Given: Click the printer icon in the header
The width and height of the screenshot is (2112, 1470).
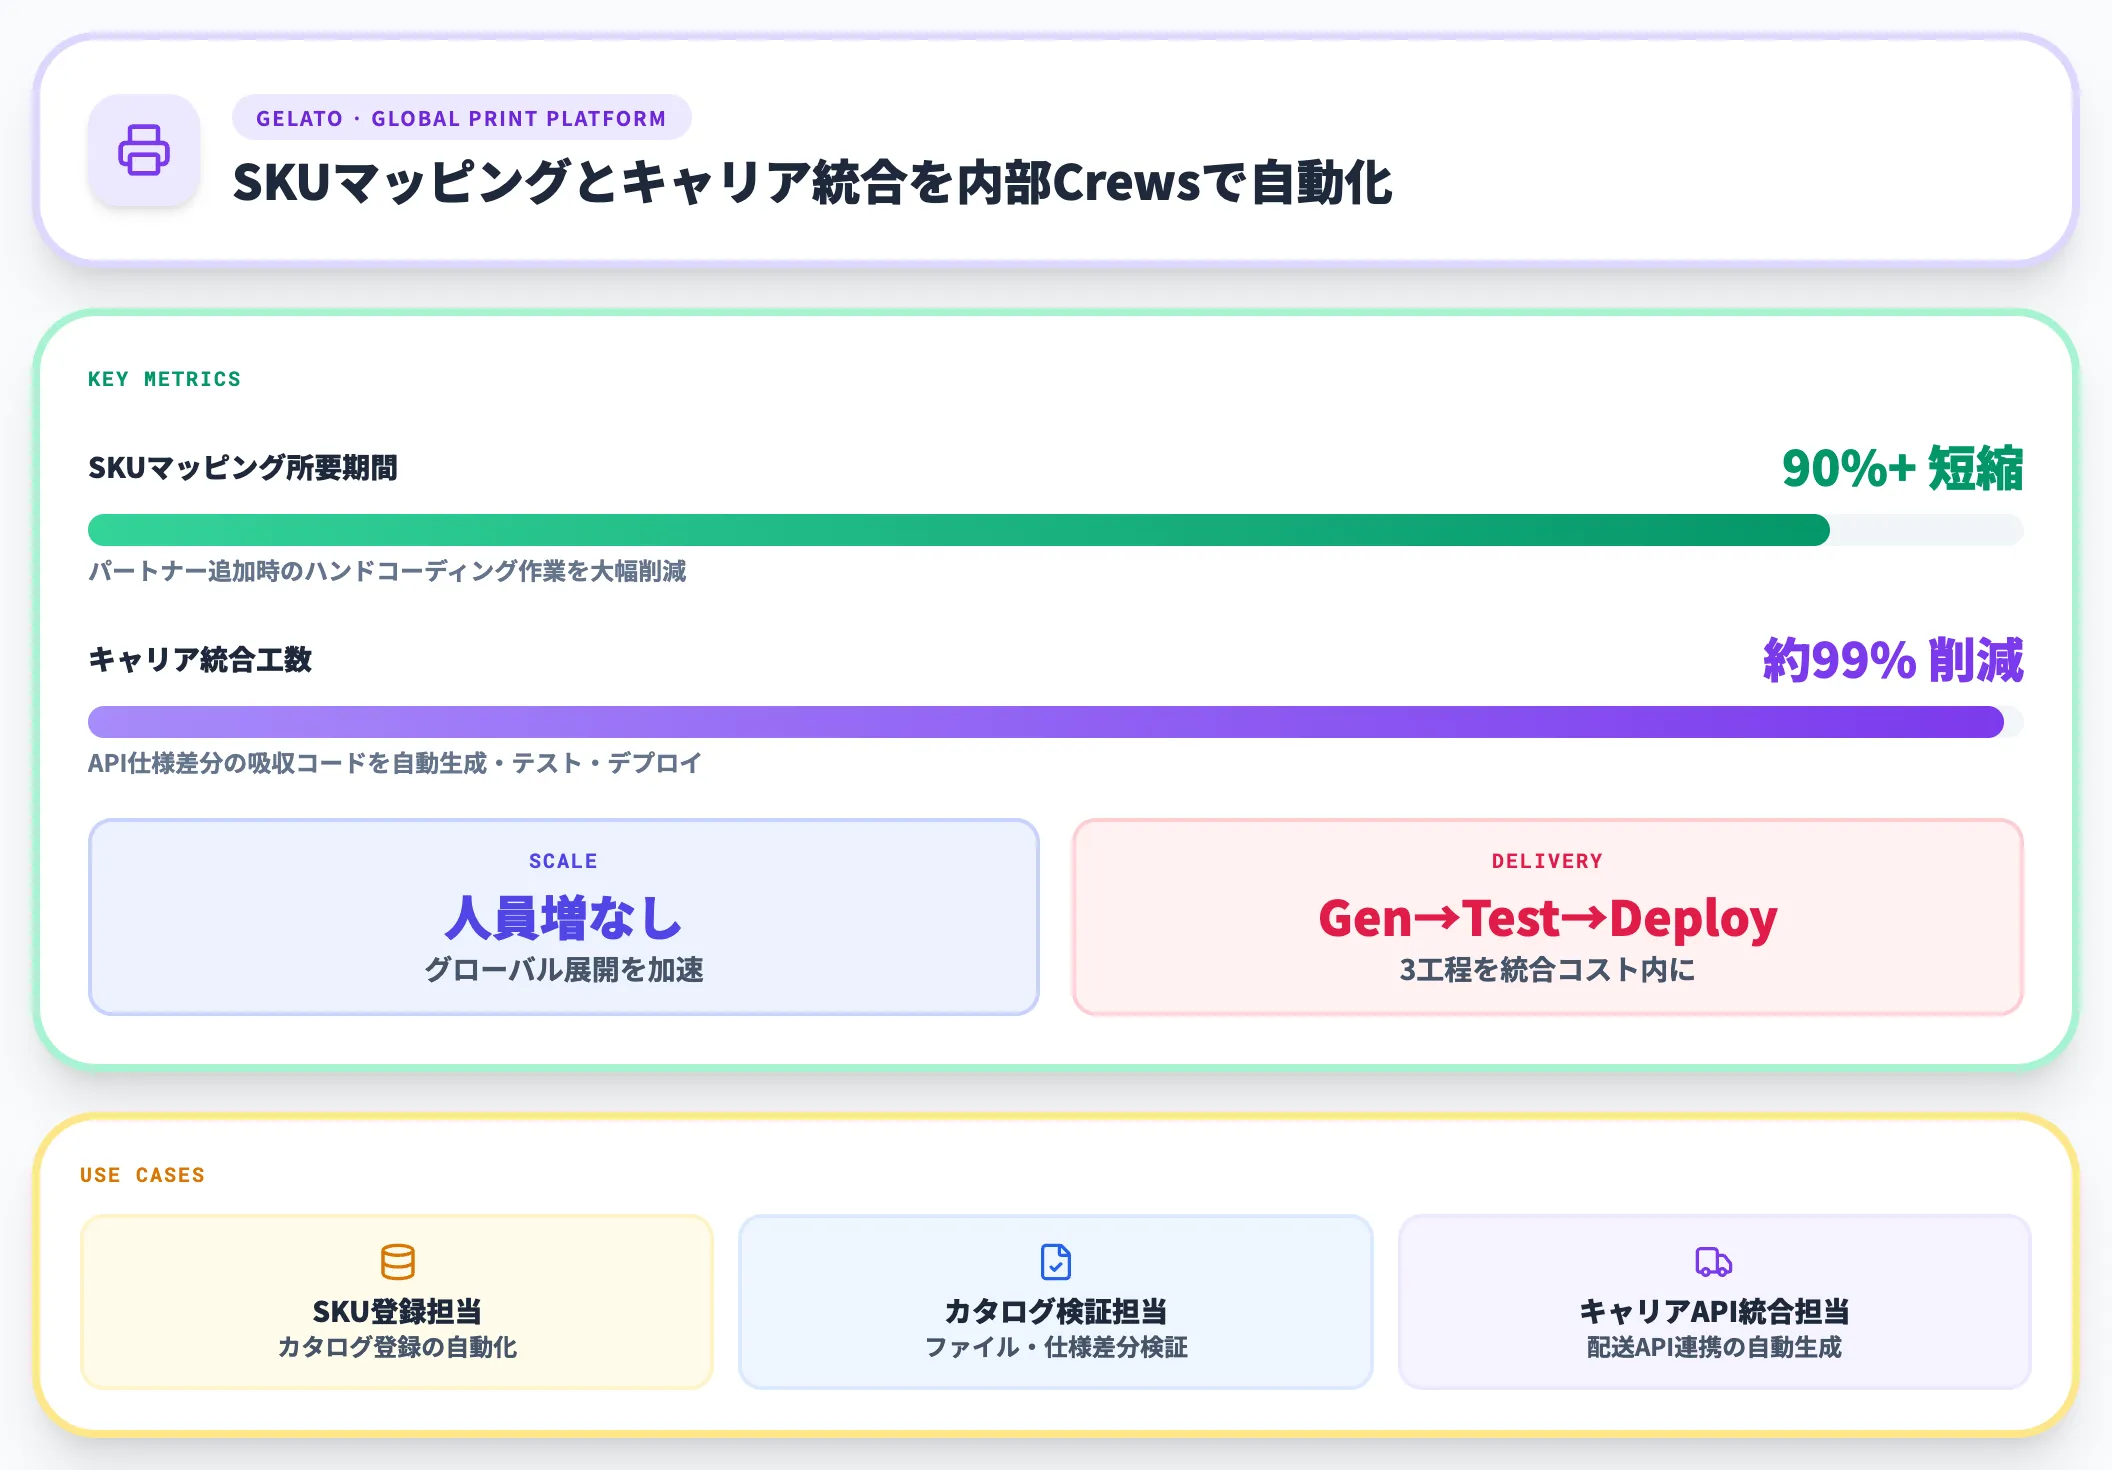Looking at the screenshot, I should pos(144,150).
